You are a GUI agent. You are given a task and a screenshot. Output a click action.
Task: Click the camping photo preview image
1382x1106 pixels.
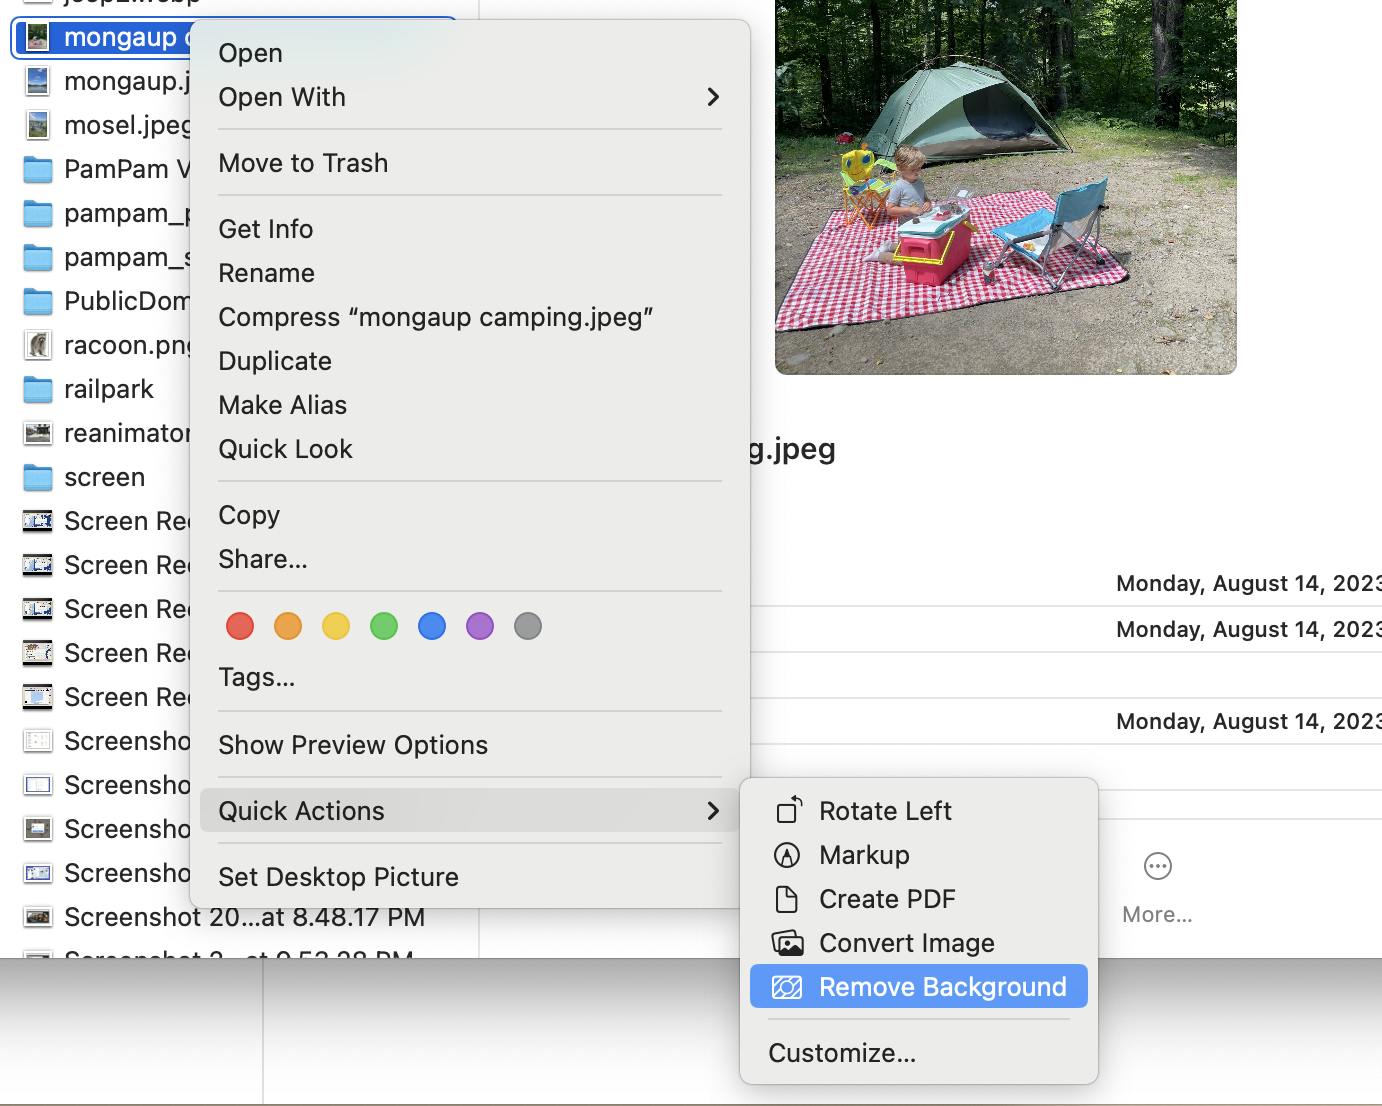pyautogui.click(x=1006, y=186)
